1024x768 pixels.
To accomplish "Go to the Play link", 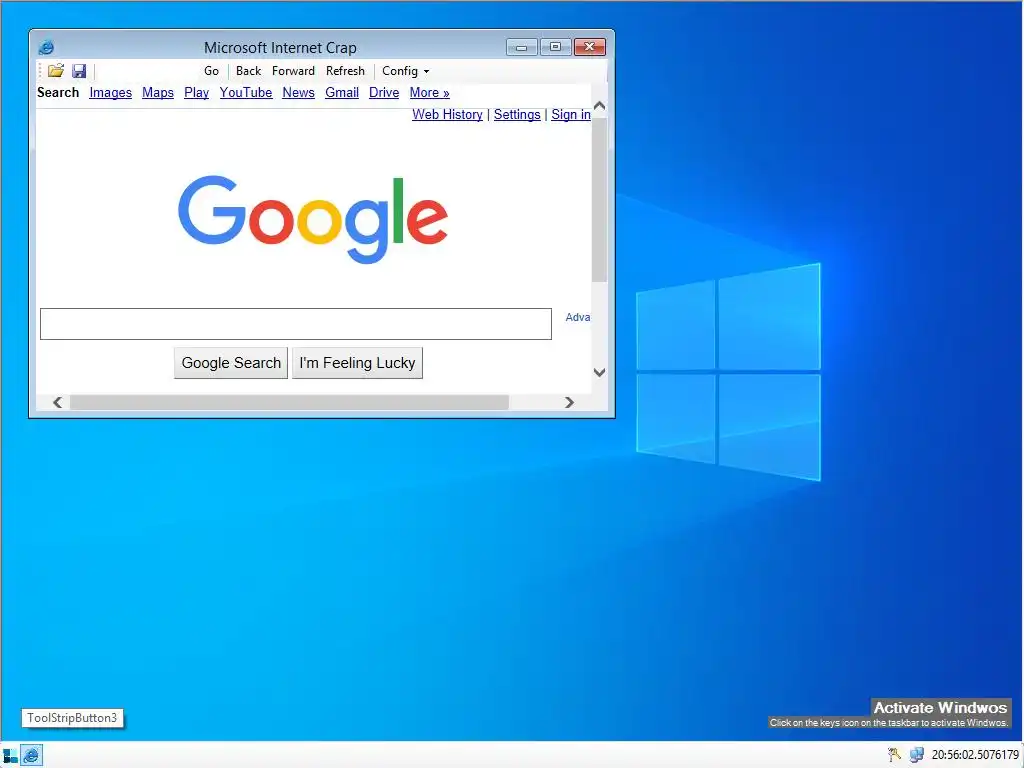I will coord(197,93).
